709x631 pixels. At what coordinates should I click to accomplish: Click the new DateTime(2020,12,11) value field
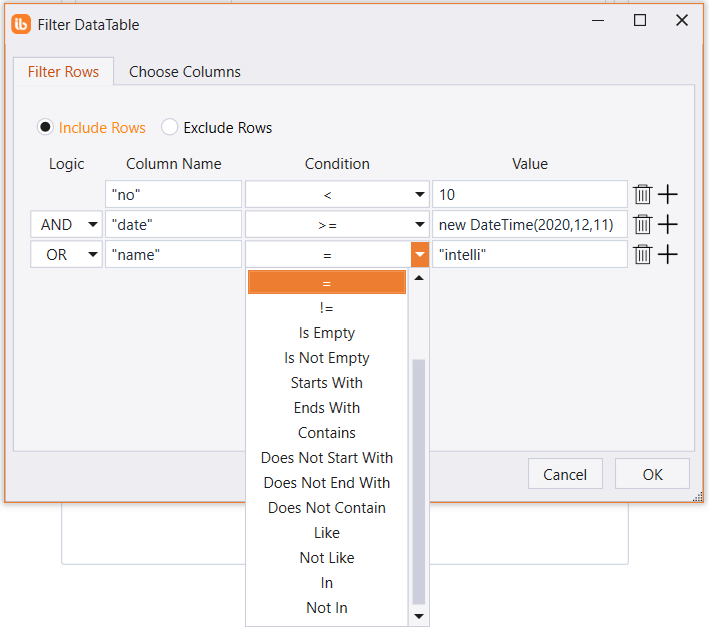coord(529,224)
